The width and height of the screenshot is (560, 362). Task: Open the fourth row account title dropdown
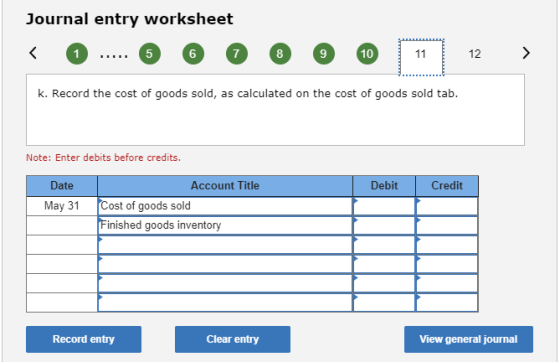coord(225,264)
